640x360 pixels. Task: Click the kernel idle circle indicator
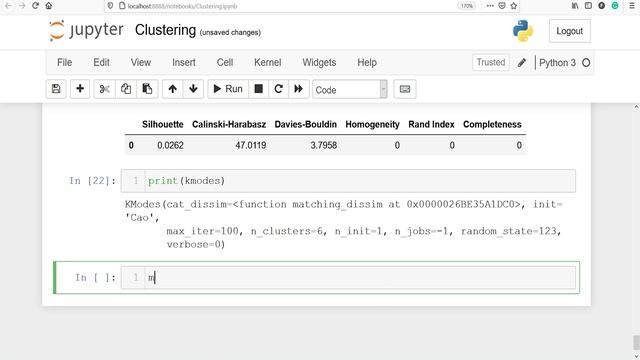coord(586,63)
